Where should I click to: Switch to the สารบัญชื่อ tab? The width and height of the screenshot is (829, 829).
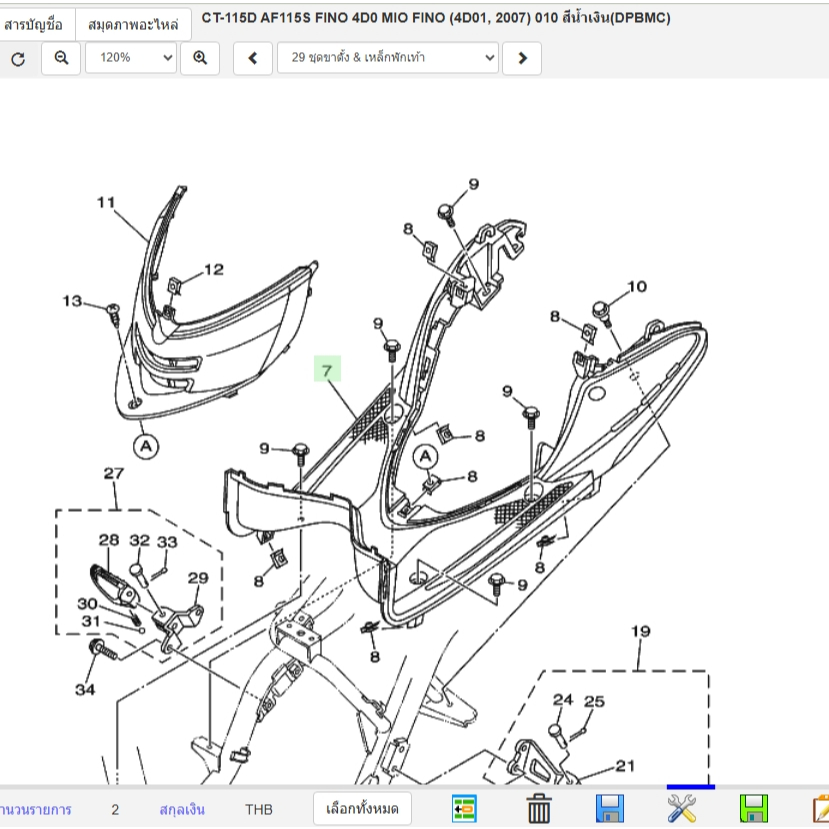34,24
